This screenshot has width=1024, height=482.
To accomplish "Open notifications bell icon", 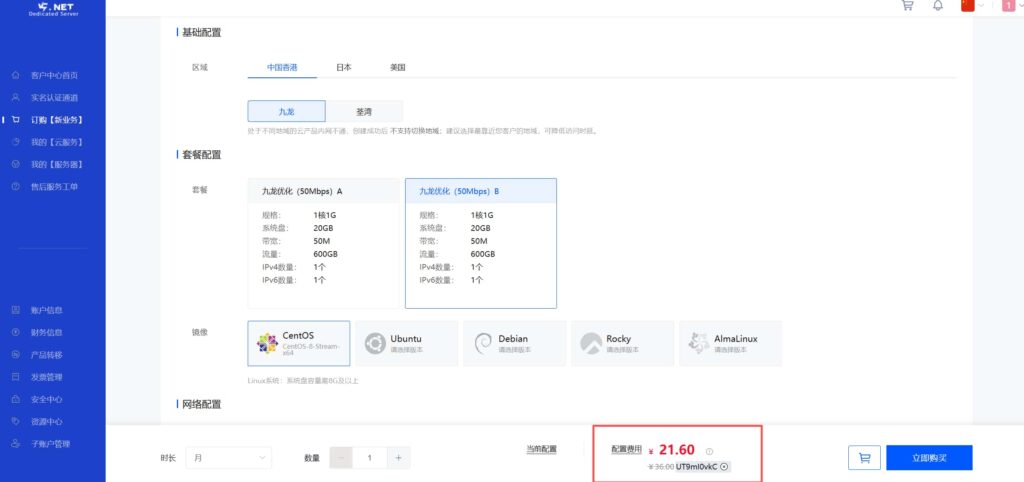I will [937, 5].
